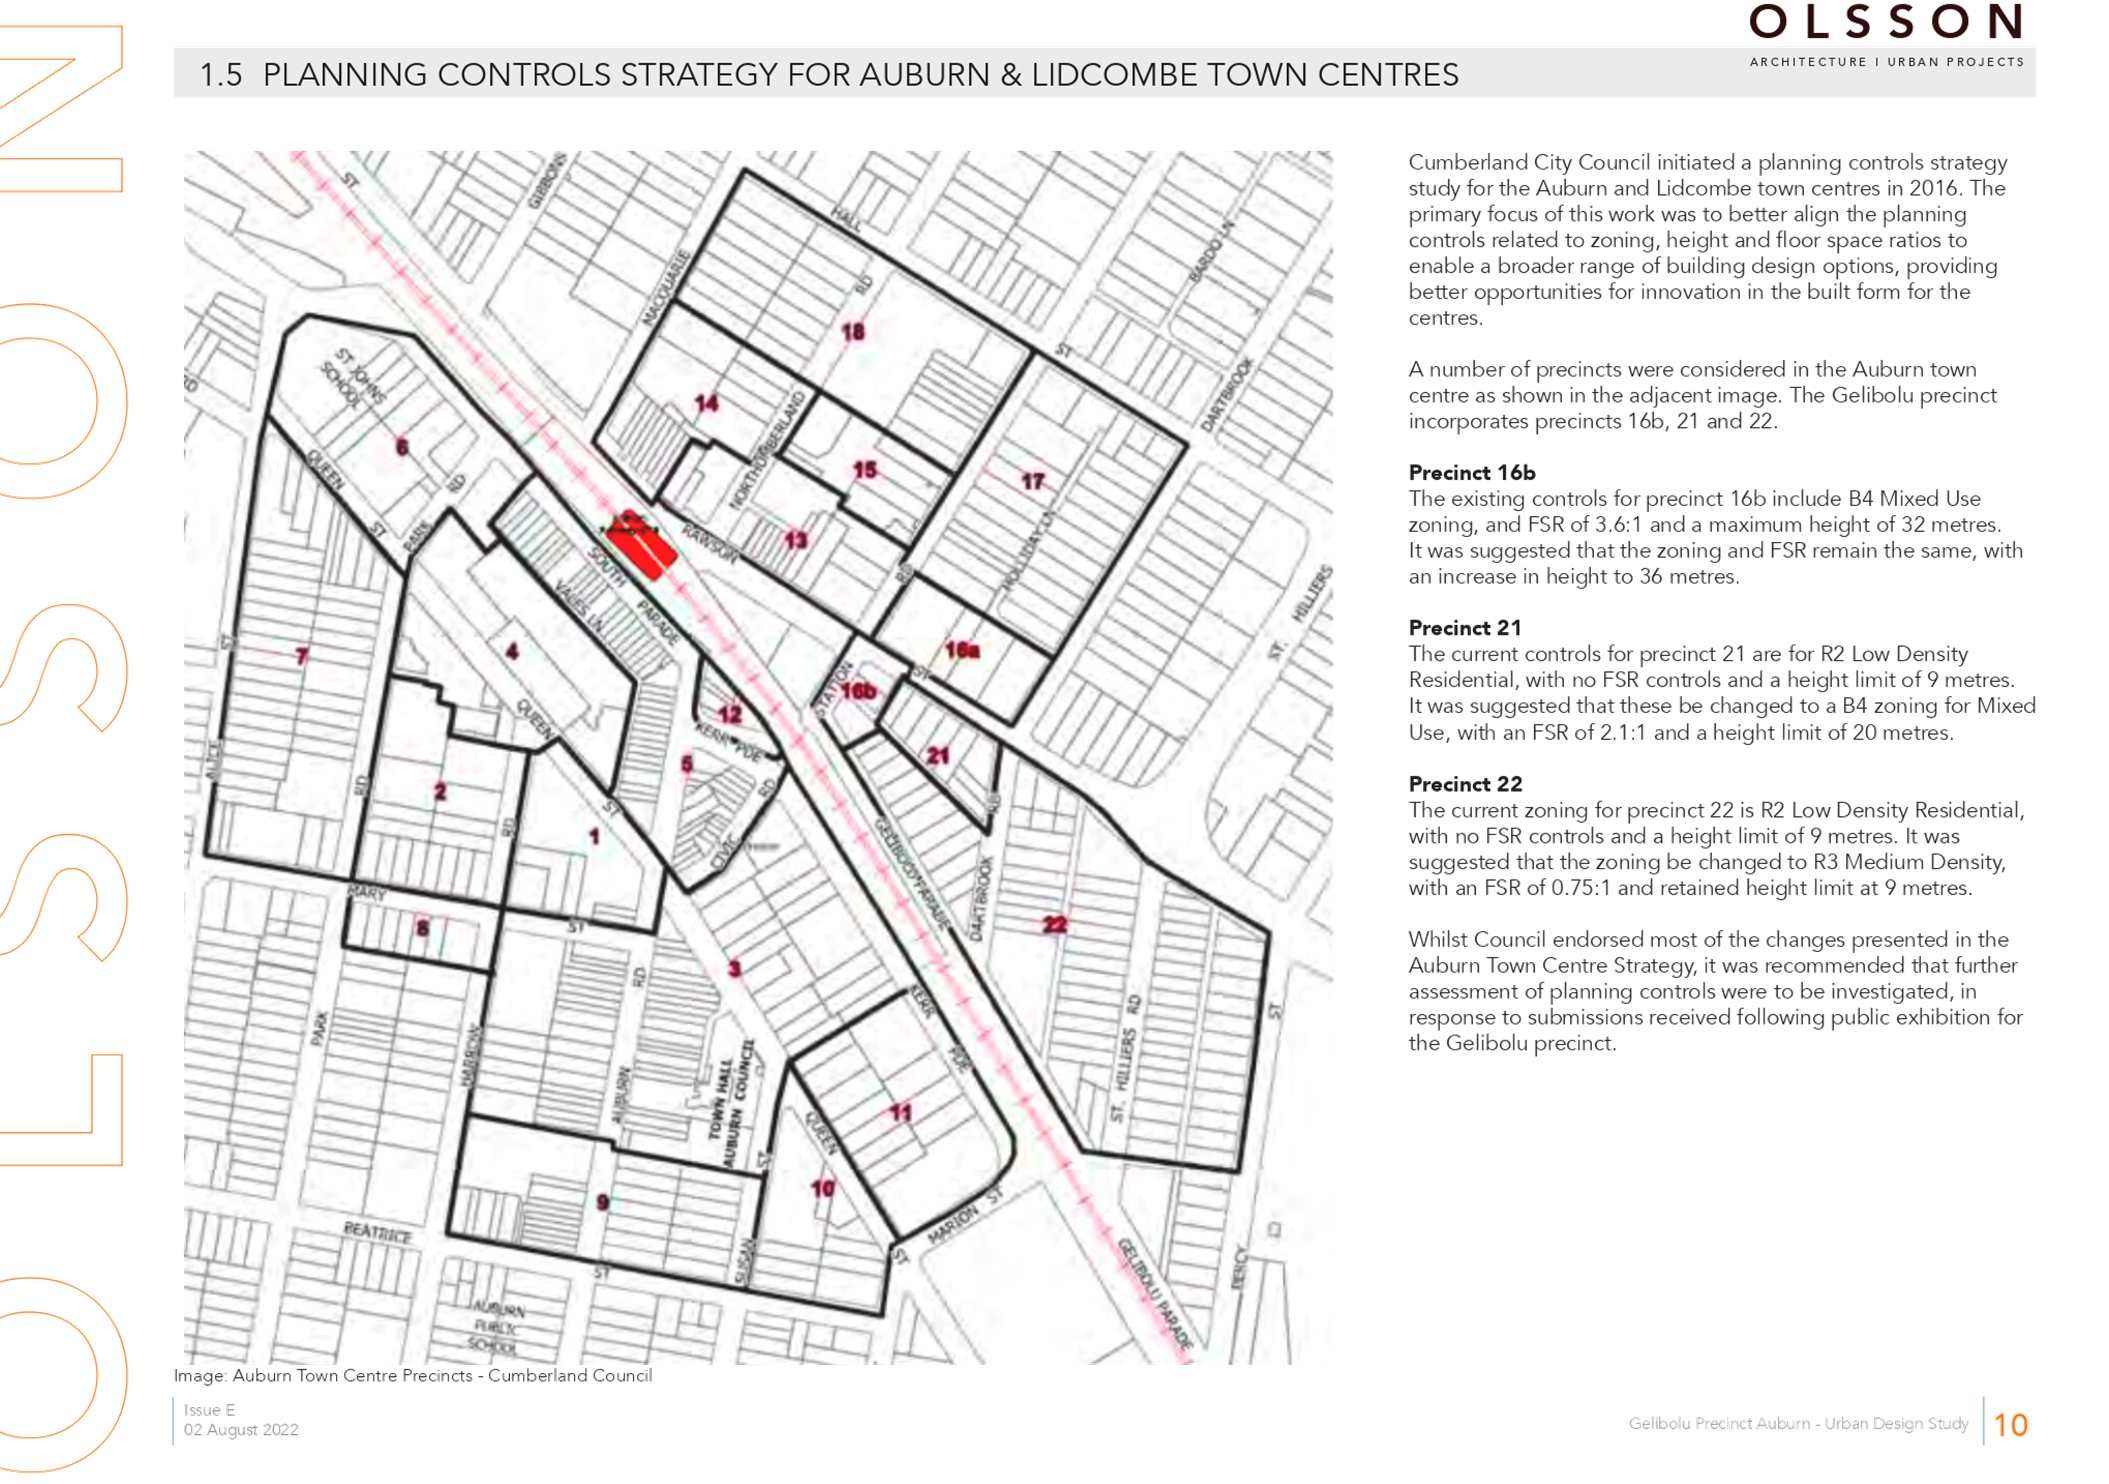Click precinct number 11 on map
The height and width of the screenshot is (1484, 2109).
coord(901,1112)
